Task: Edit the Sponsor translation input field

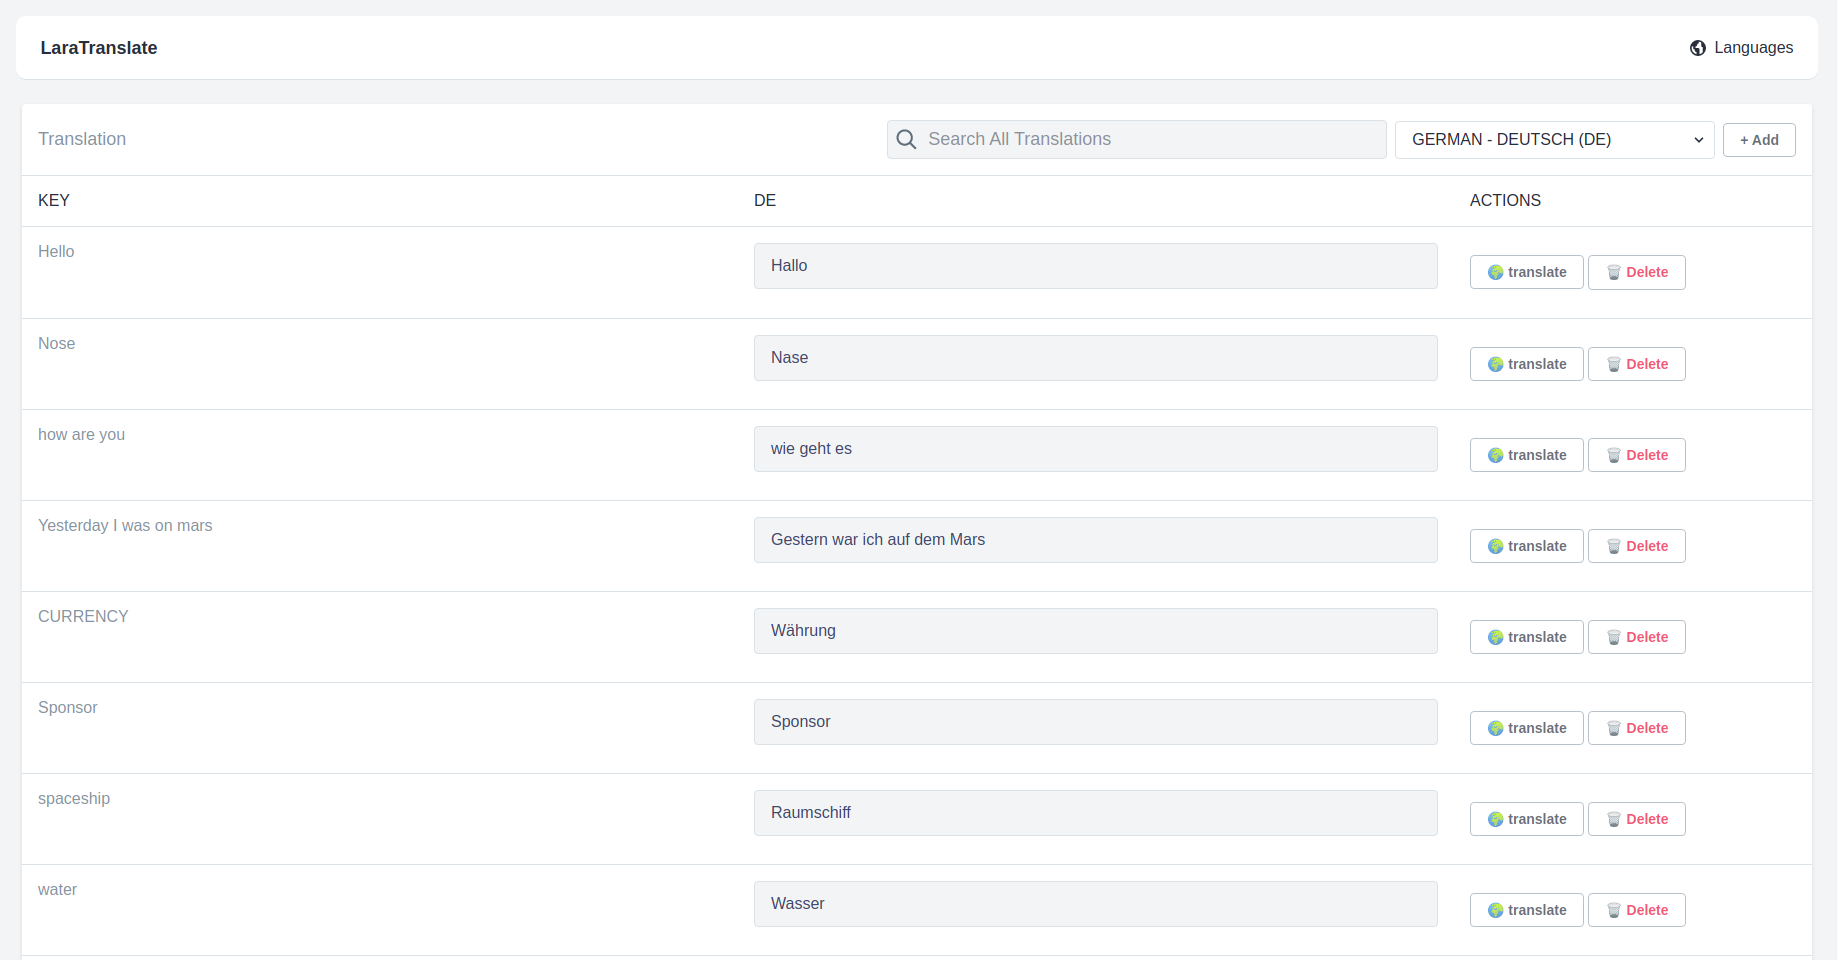Action: [x=1096, y=722]
